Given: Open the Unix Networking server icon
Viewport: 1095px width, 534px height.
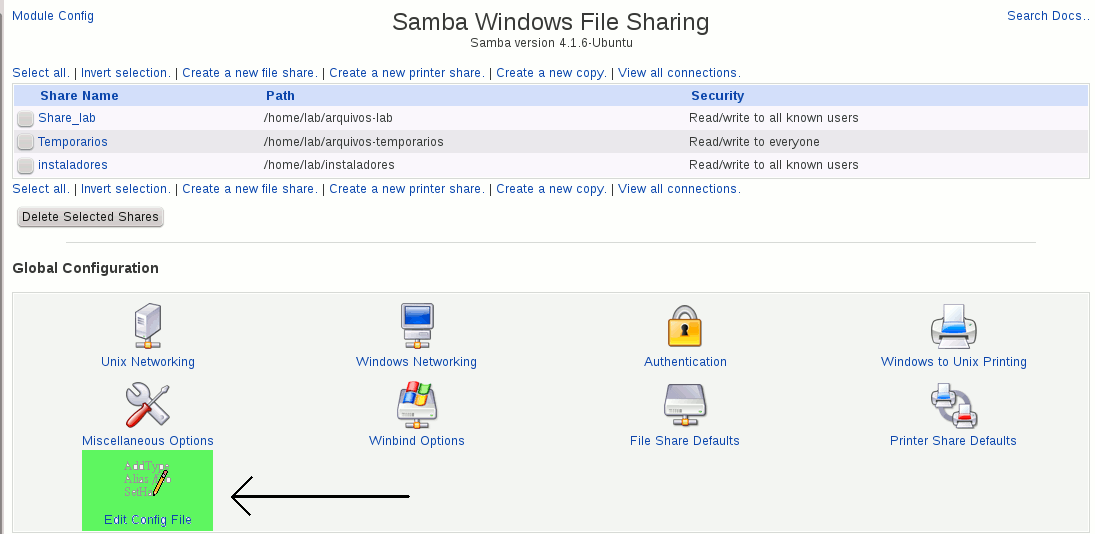Looking at the screenshot, I should tap(147, 325).
